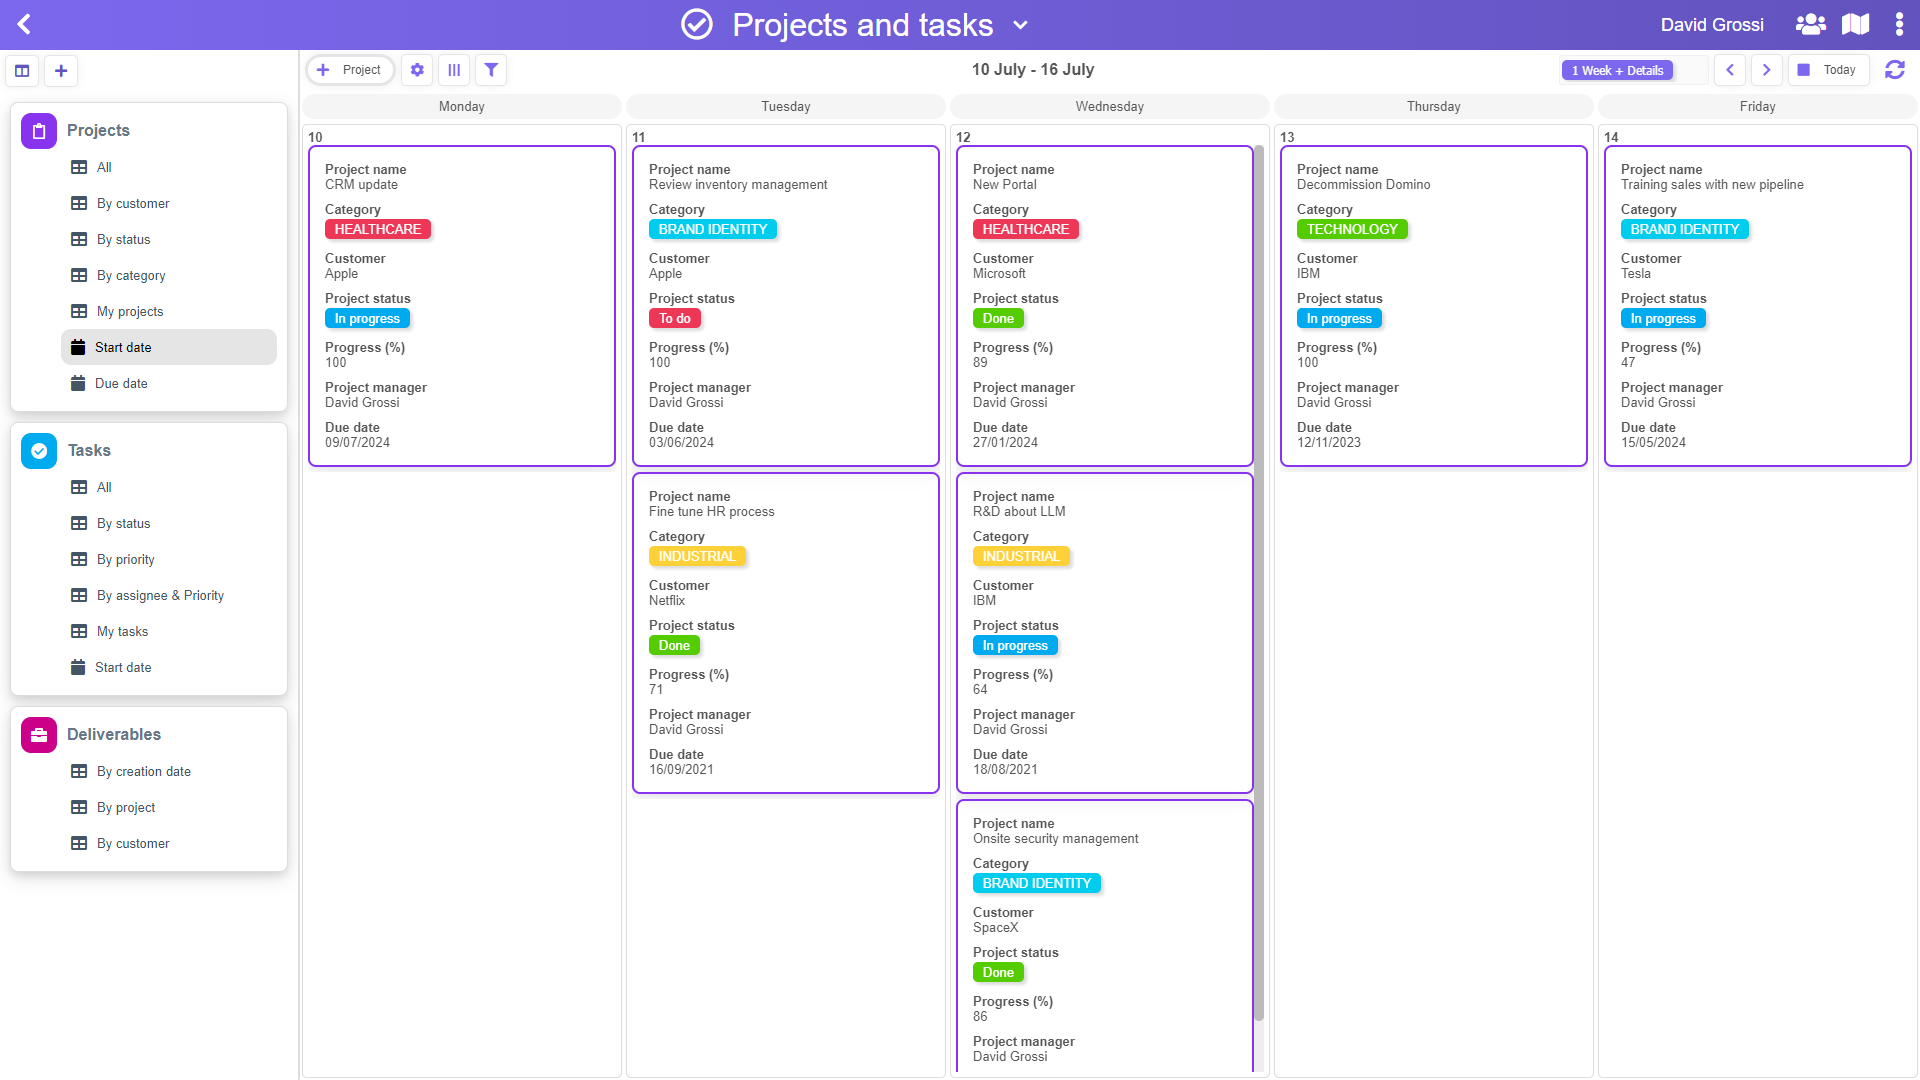Toggle the sidebar panel layout icon
The image size is (1920, 1080).
pos(22,71)
